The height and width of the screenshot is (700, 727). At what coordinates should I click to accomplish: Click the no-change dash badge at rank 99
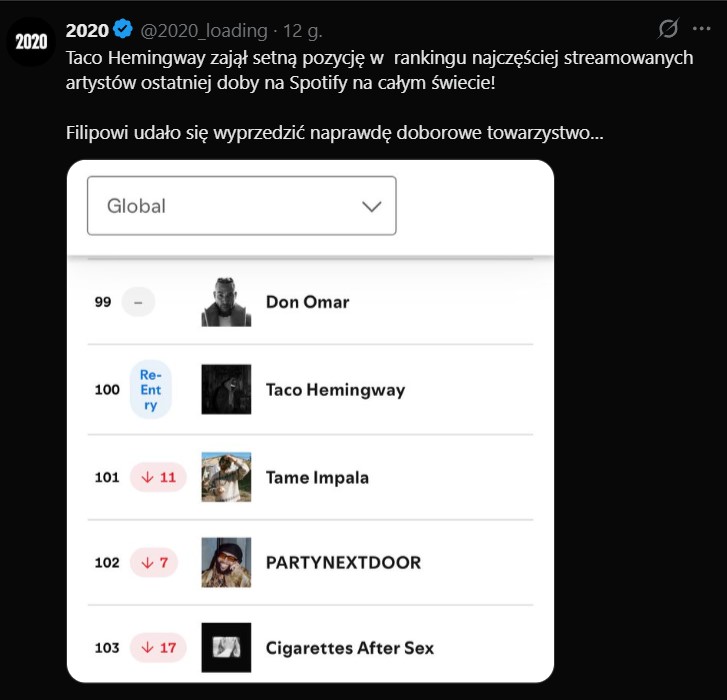[138, 301]
